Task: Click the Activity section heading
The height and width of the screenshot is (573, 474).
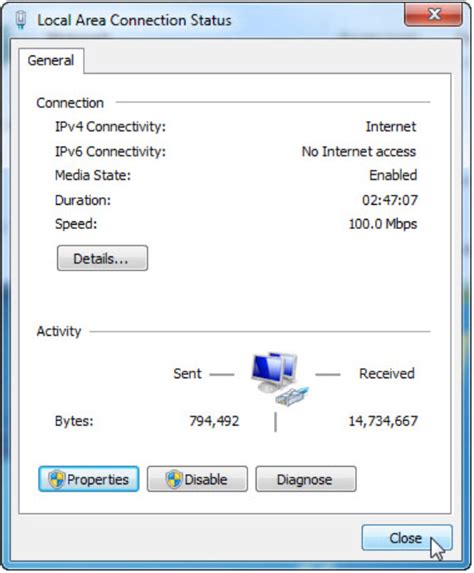Action: (x=59, y=331)
